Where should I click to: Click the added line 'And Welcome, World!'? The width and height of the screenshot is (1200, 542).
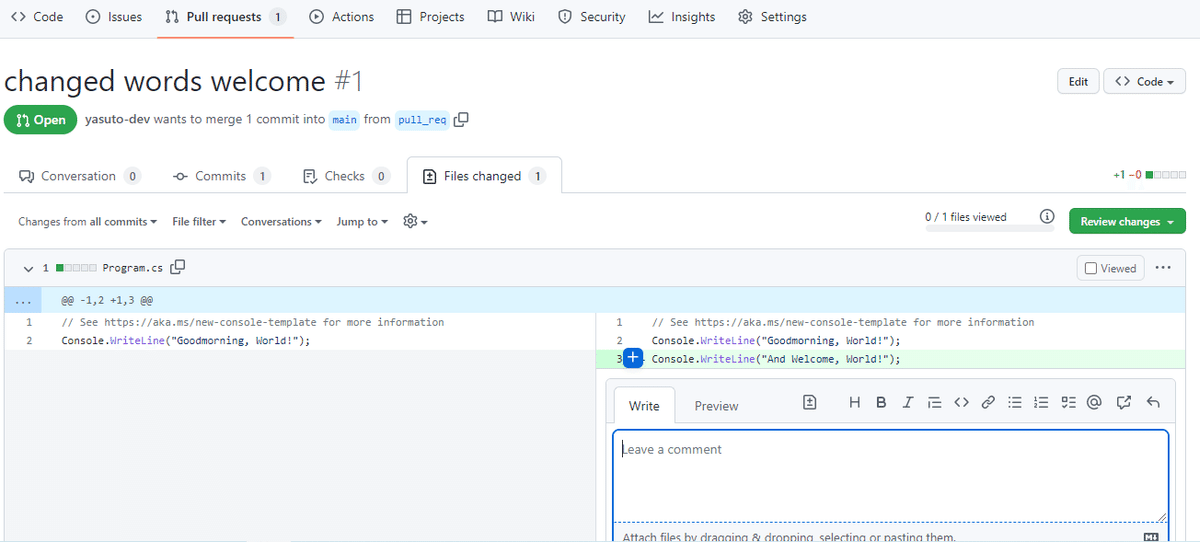coord(776,359)
